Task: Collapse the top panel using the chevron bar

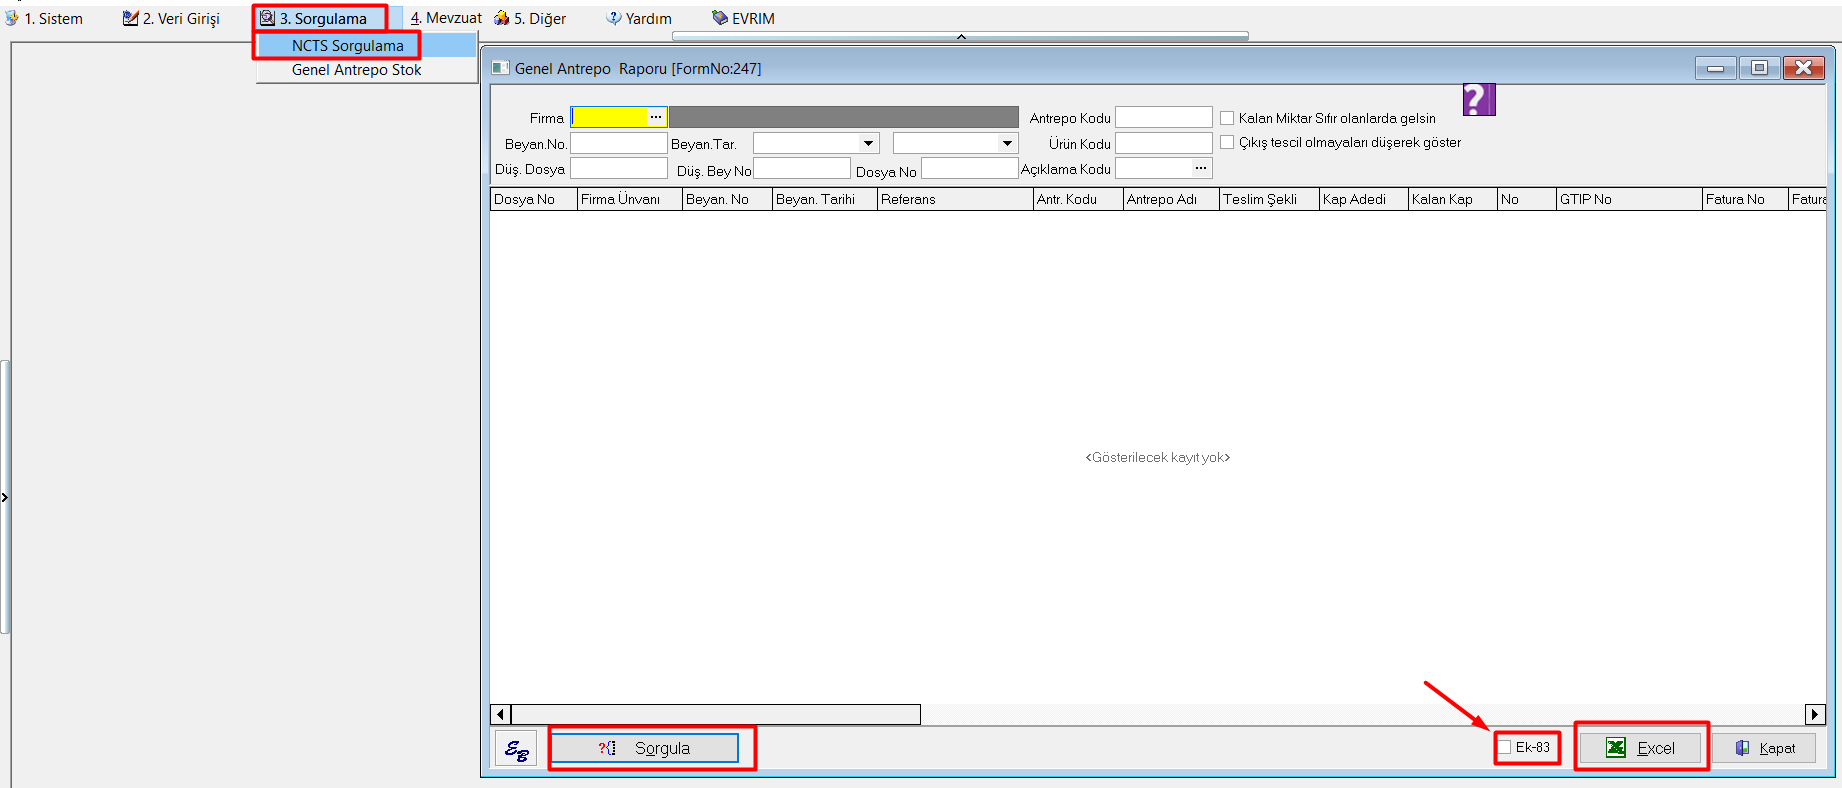Action: coord(960,37)
